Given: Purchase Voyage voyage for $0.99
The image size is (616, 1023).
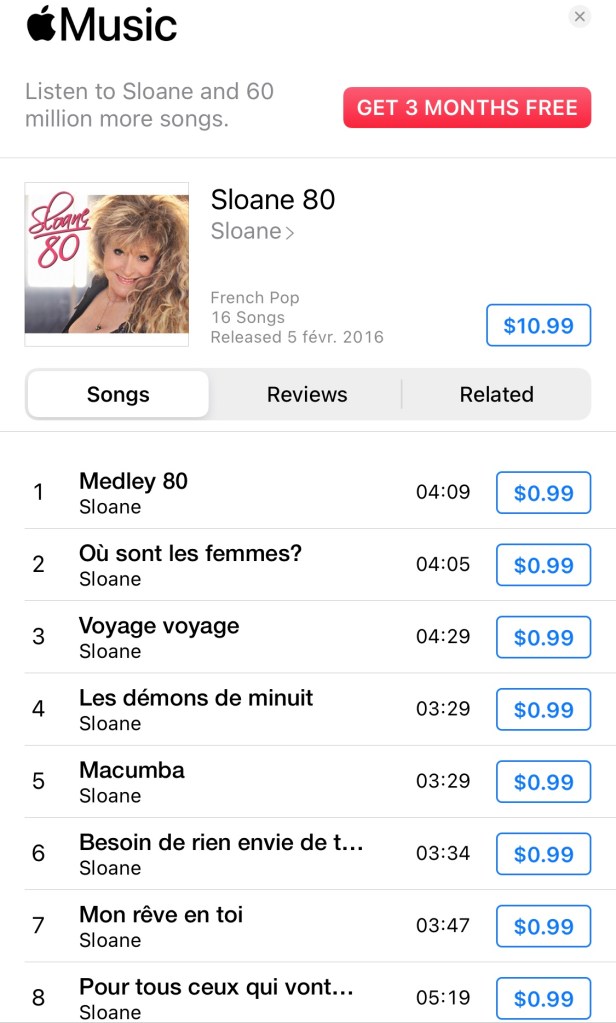Looking at the screenshot, I should pyautogui.click(x=544, y=637).
